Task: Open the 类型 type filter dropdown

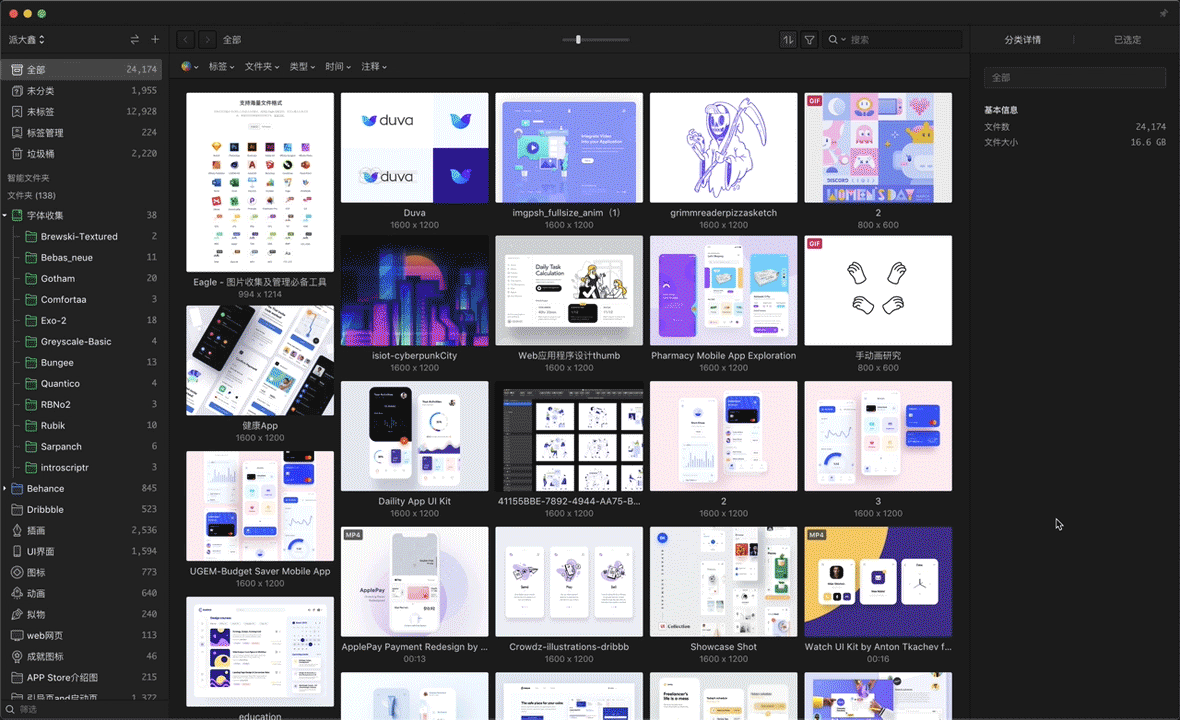Action: click(x=303, y=66)
